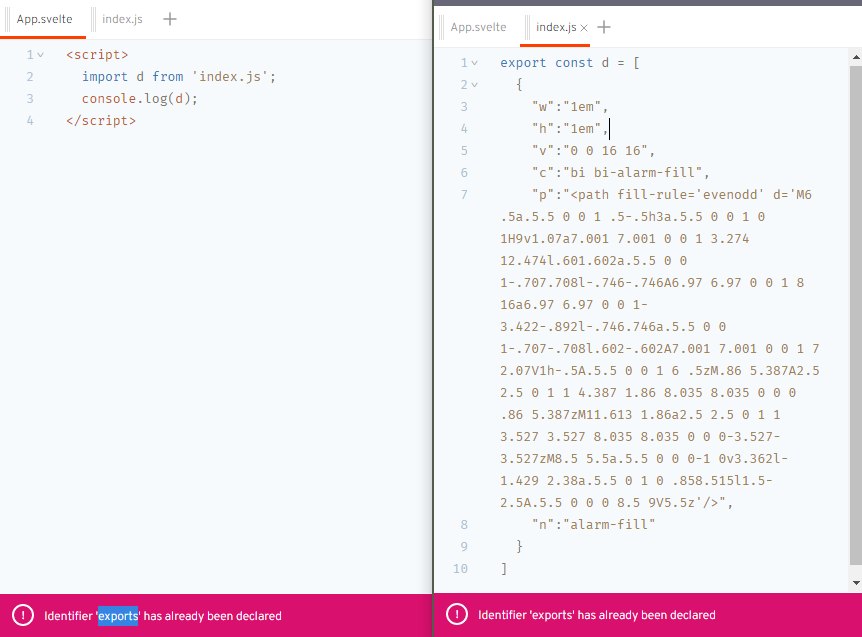Viewport: 862px width, 637px height.
Task: Open the App.svelte tab in the left editor
Action: [44, 19]
